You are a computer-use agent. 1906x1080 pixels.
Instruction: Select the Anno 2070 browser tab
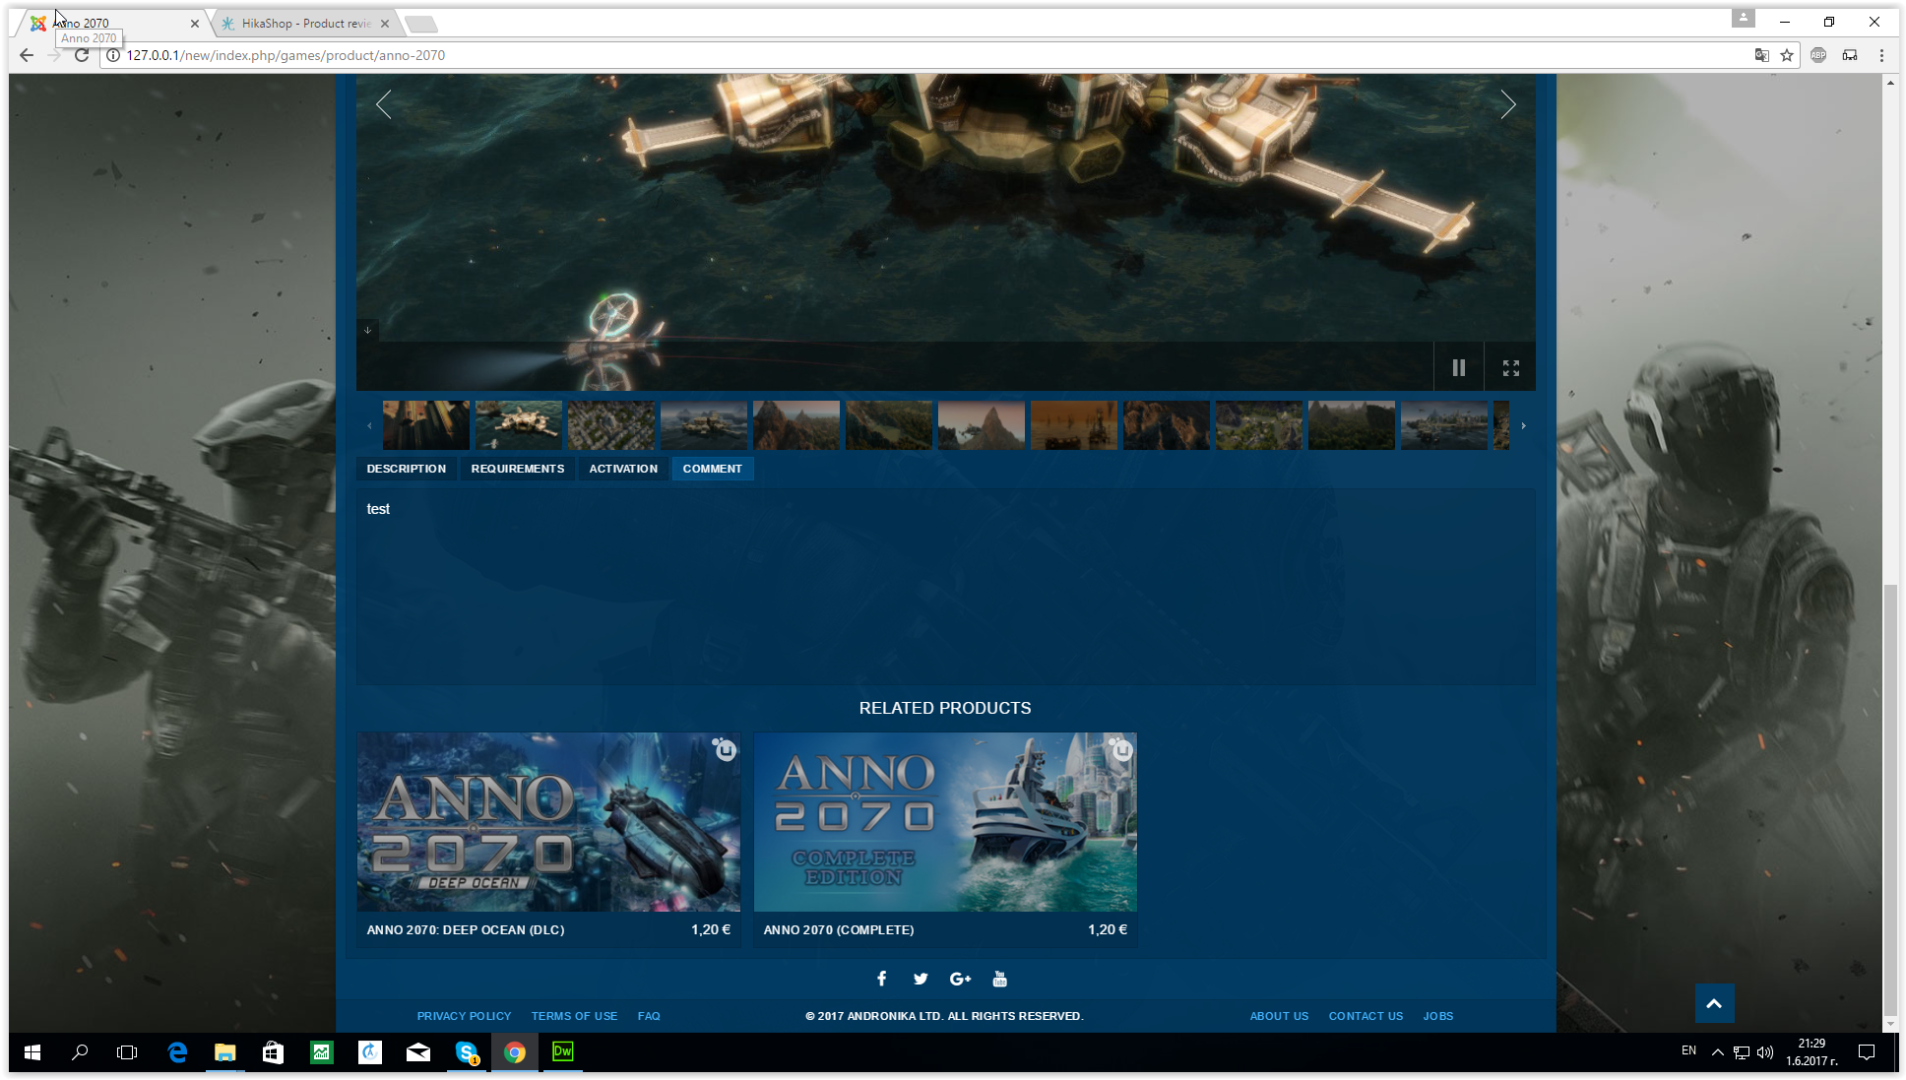[x=110, y=23]
